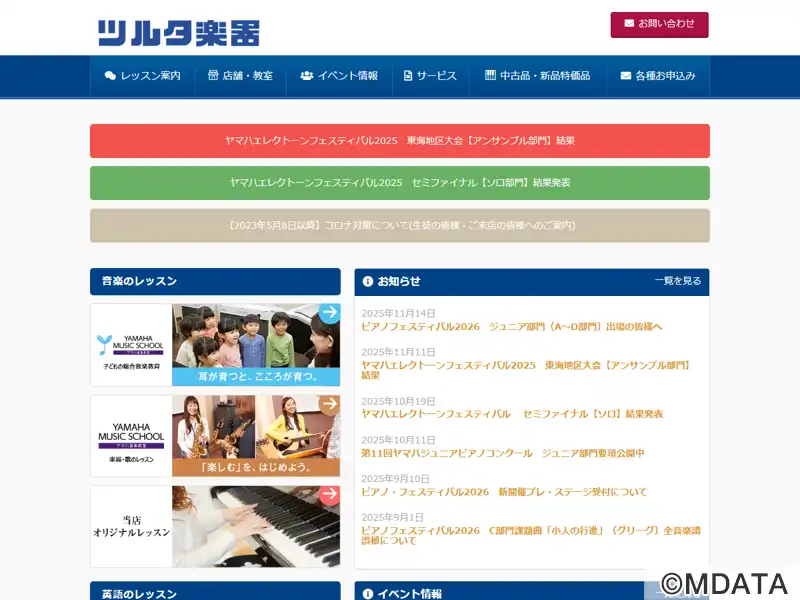Click the blue arrow on children's music school banner
Screen dimensions: 800x600
coord(330,312)
